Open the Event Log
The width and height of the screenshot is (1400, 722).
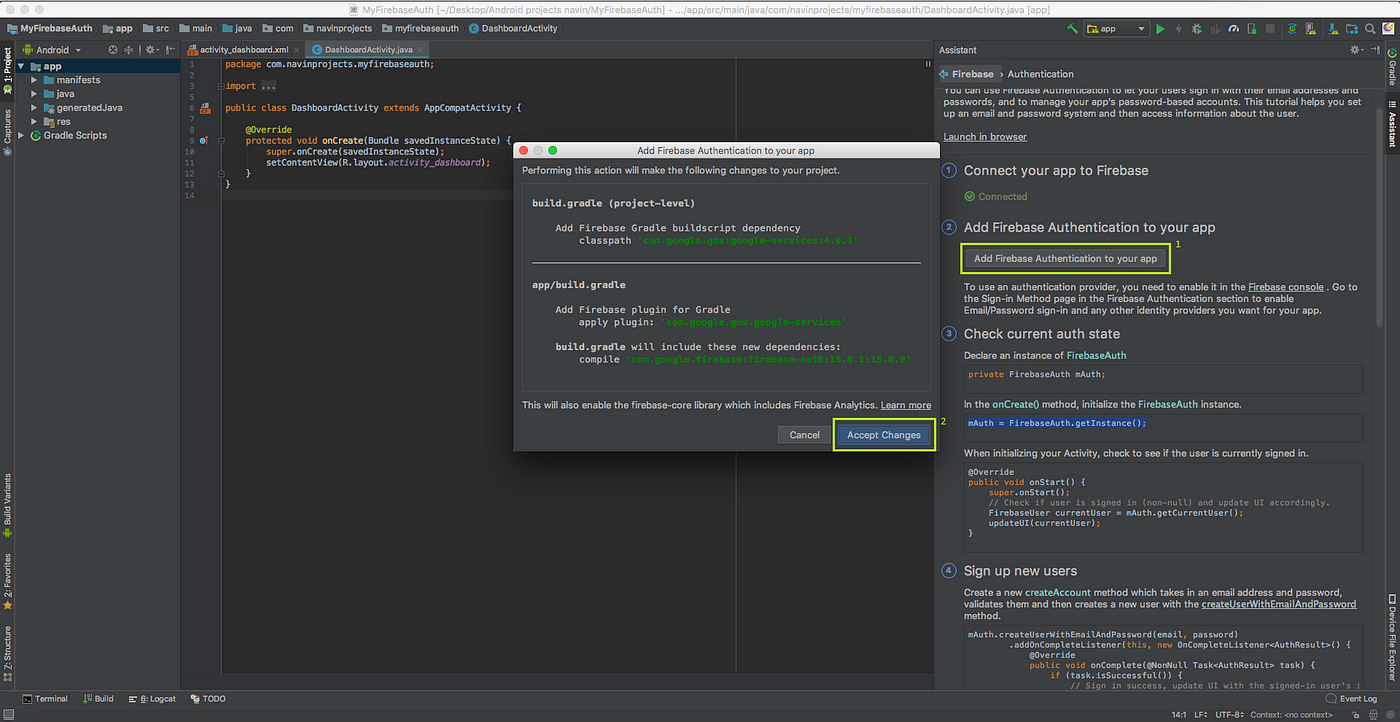click(1351, 699)
